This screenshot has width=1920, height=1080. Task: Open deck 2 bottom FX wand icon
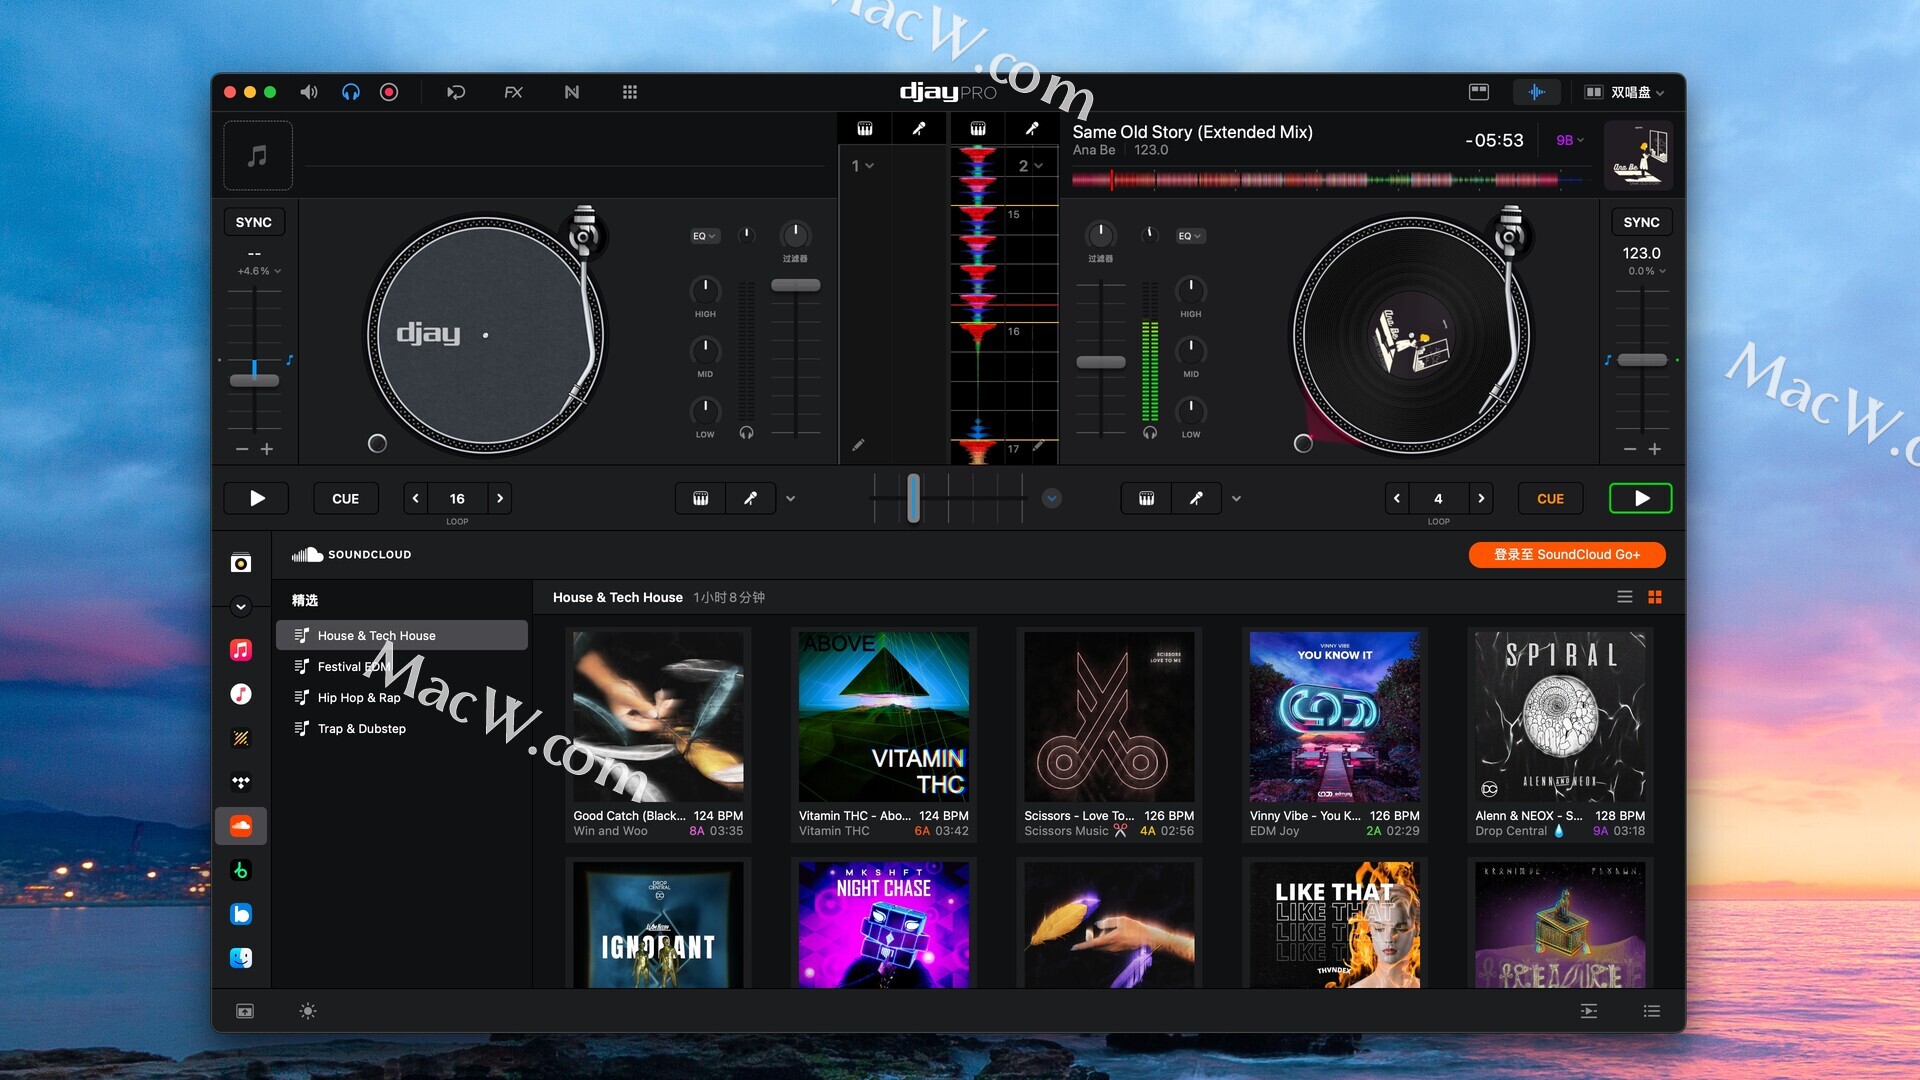point(1196,498)
